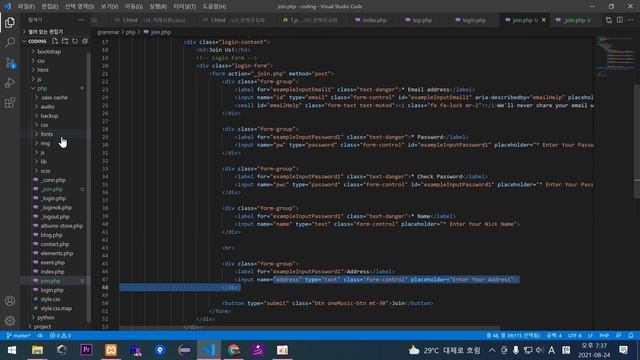640x360 pixels.
Task: Click the PHP language mode in status bar
Action: [604, 336]
